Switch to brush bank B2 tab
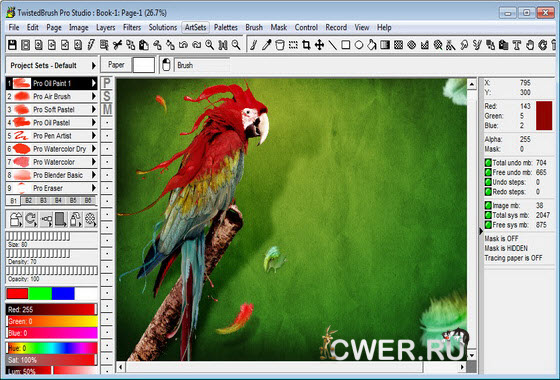The image size is (560, 380). (29, 200)
